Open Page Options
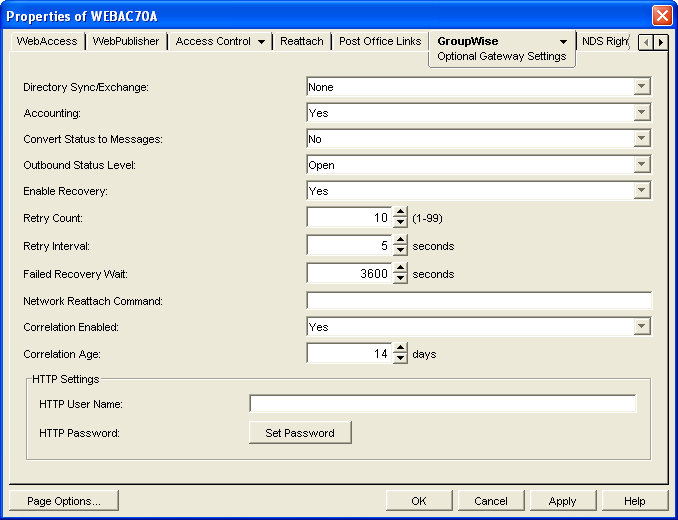 [64, 501]
